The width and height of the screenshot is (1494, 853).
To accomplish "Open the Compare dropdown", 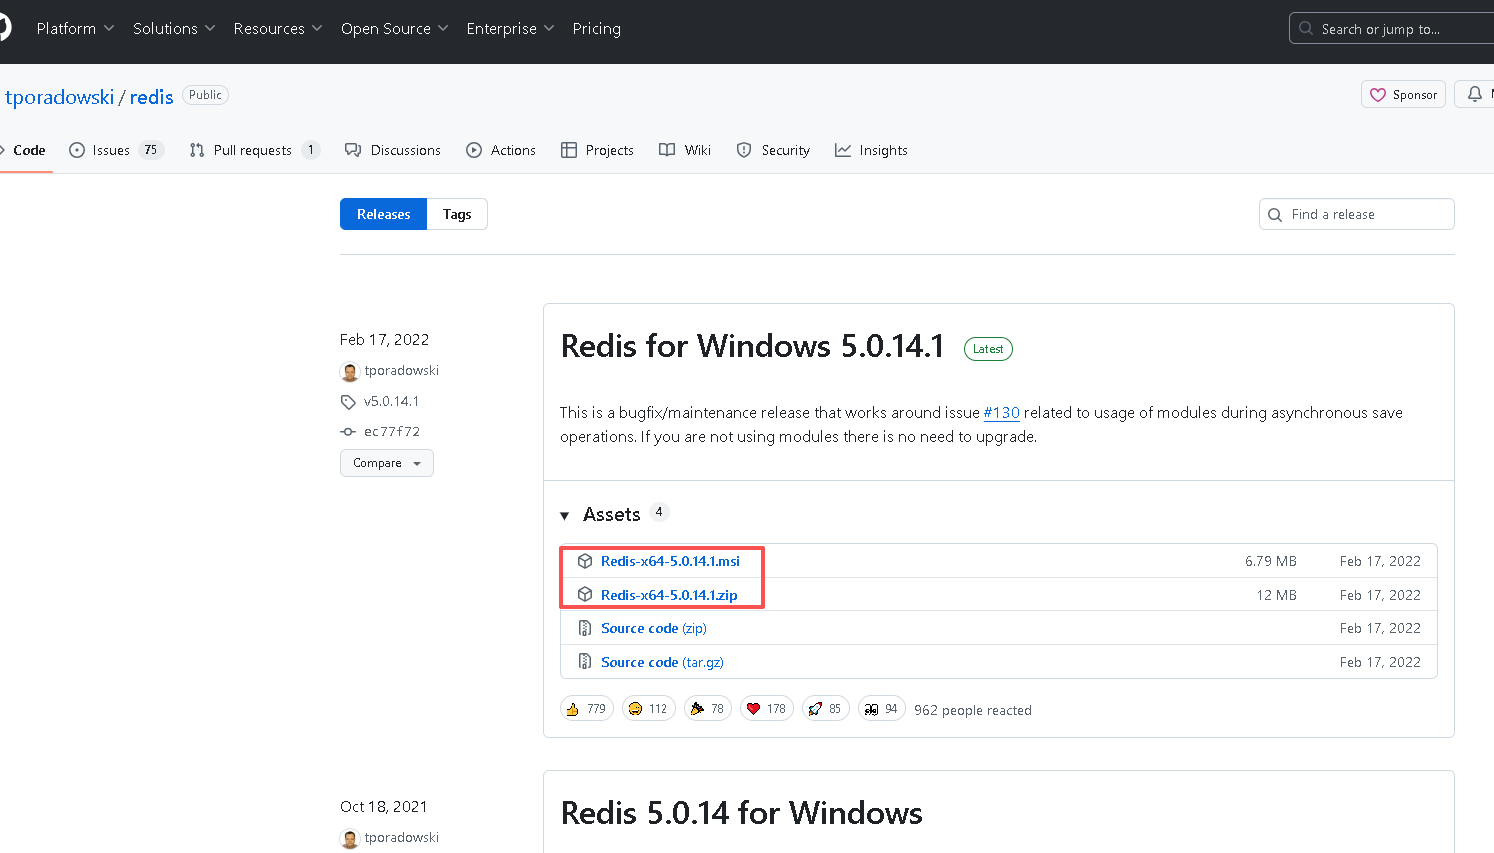I will (x=386, y=463).
